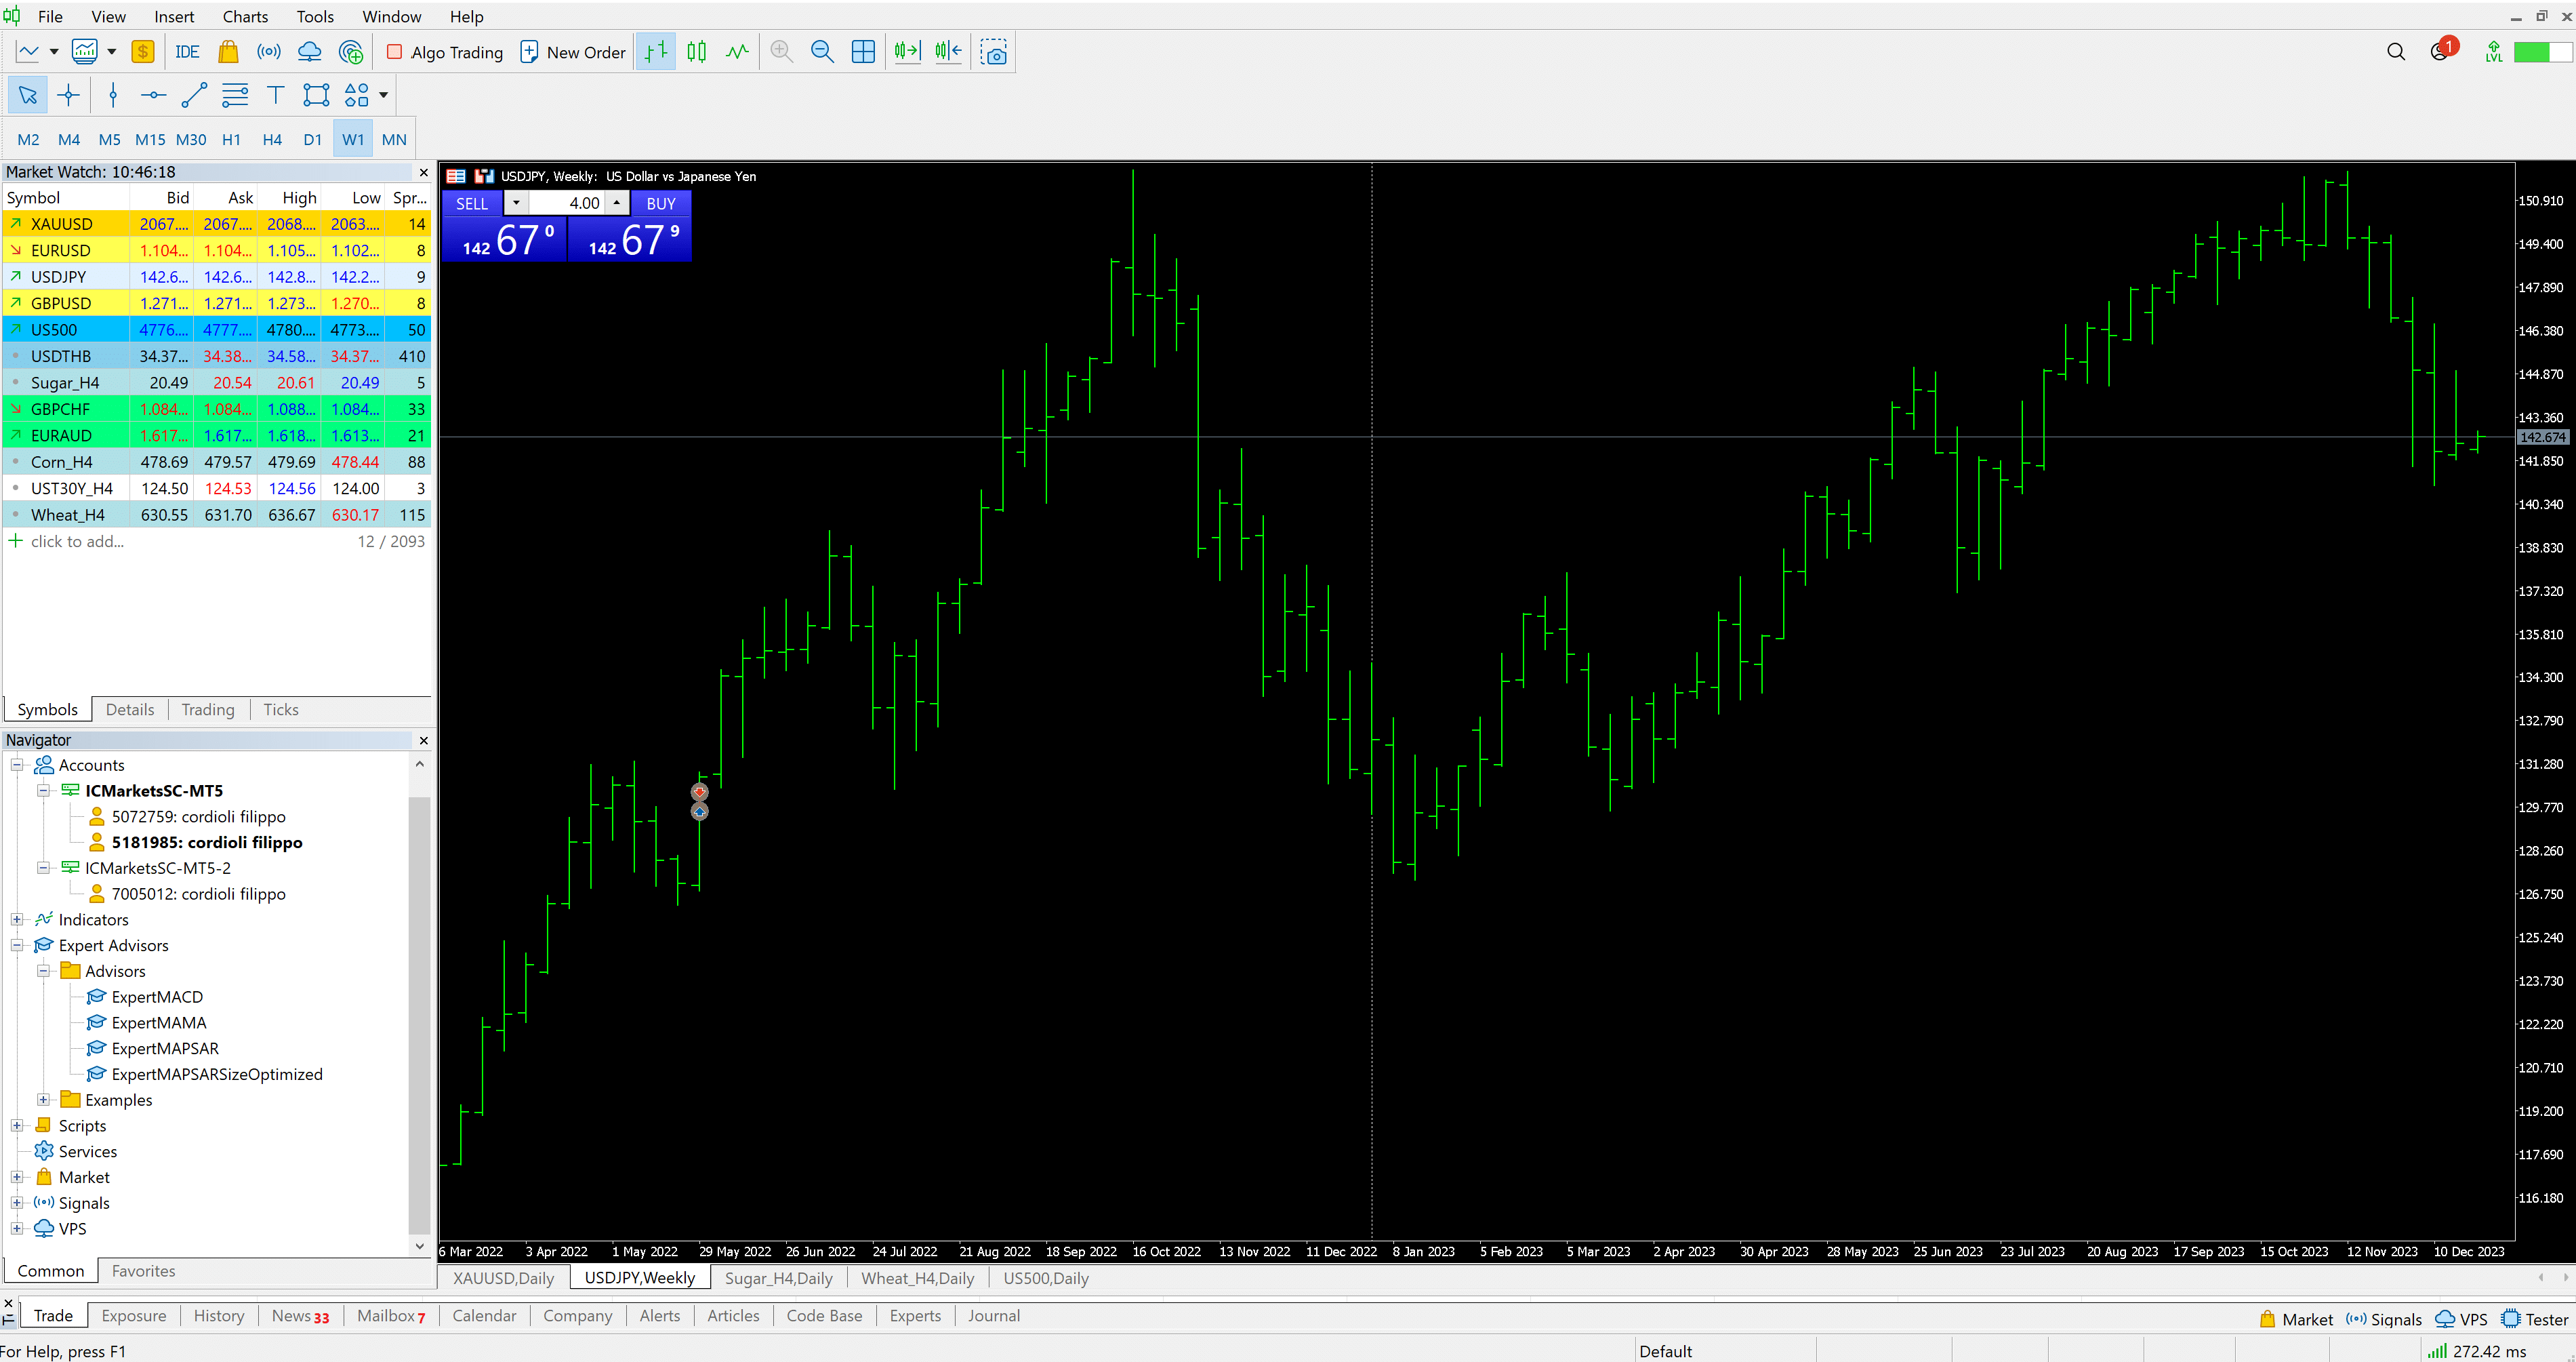
Task: Switch timeframe to MN
Action: pyautogui.click(x=394, y=139)
